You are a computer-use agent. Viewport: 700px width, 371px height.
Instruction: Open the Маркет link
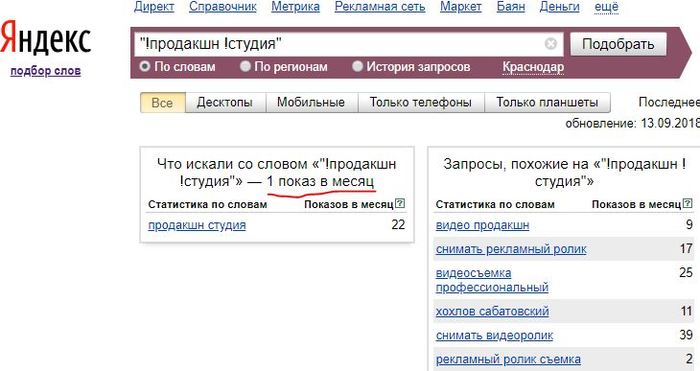(461, 7)
